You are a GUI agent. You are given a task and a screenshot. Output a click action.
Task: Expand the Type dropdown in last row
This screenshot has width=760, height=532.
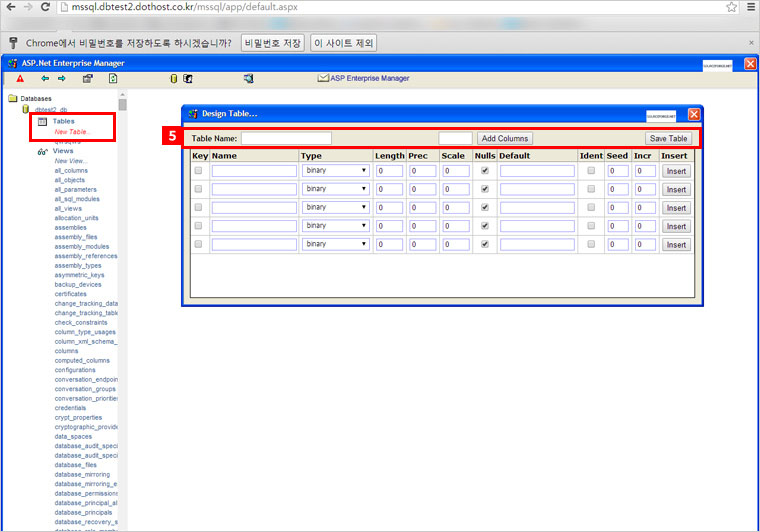tap(335, 244)
